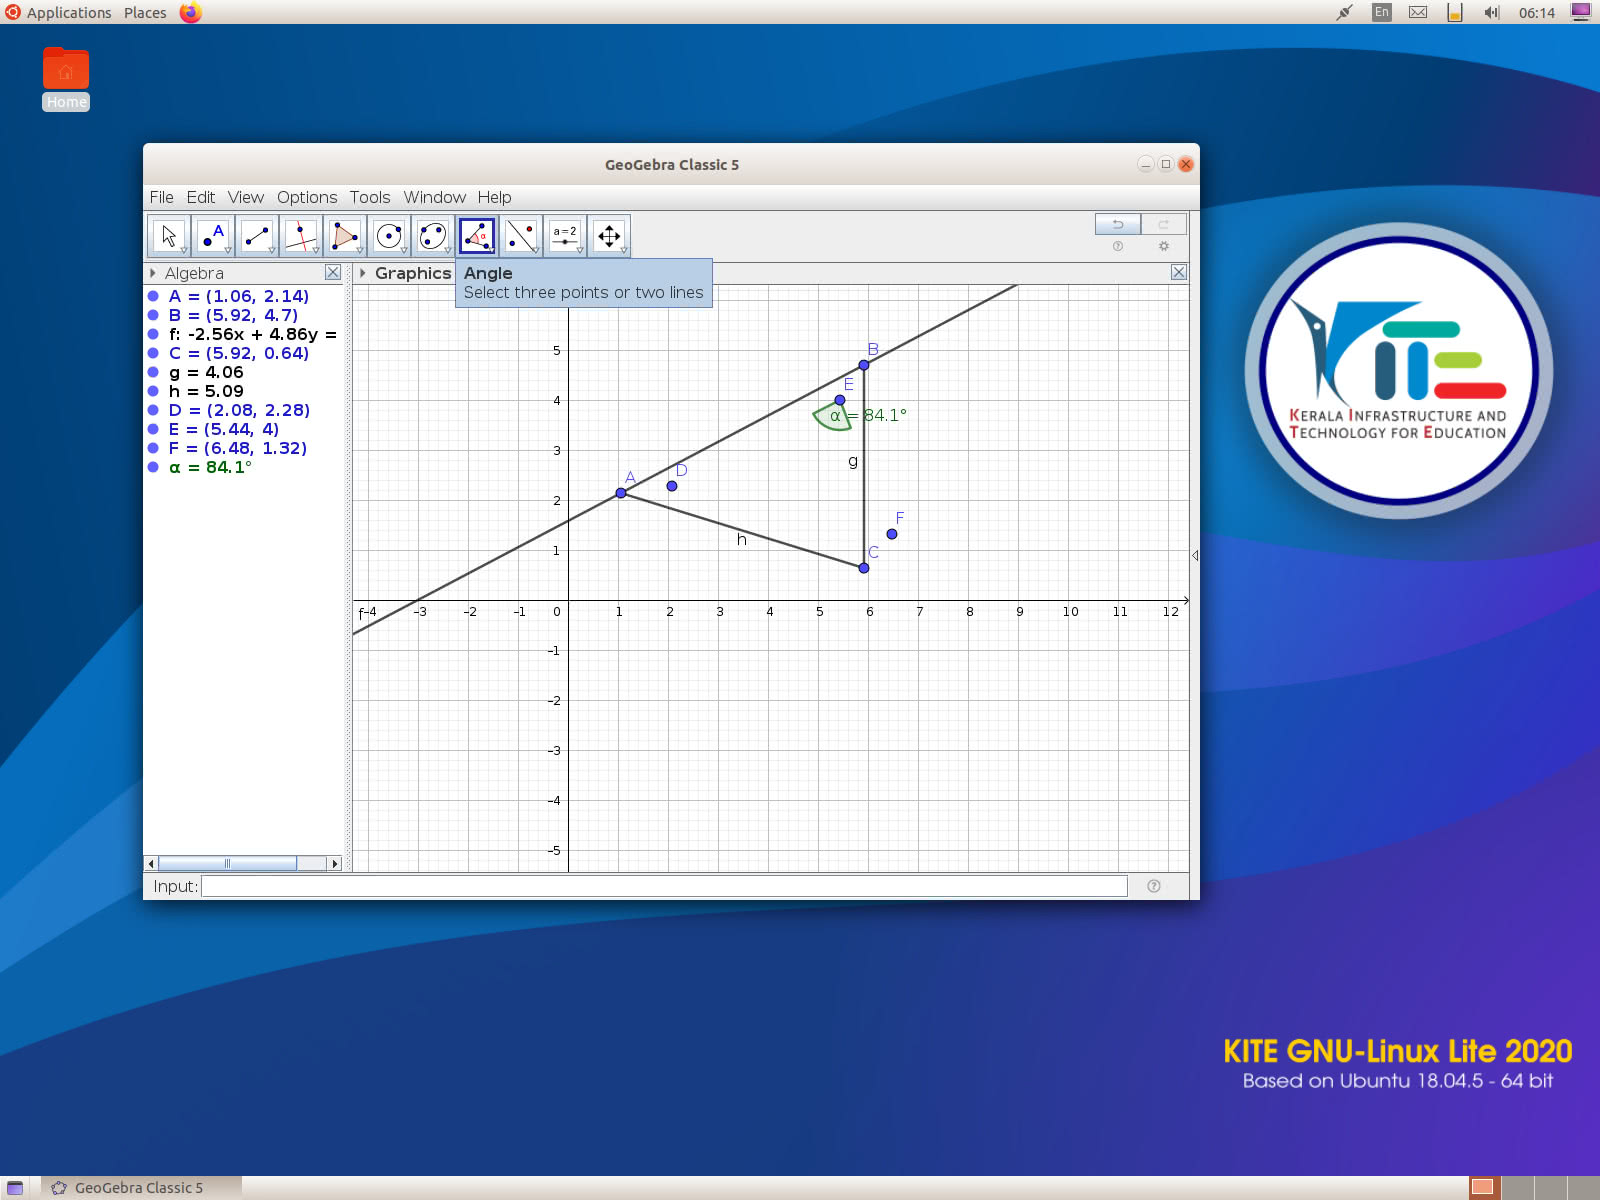Select the Point tool
This screenshot has height=1200, width=1600.
(213, 235)
